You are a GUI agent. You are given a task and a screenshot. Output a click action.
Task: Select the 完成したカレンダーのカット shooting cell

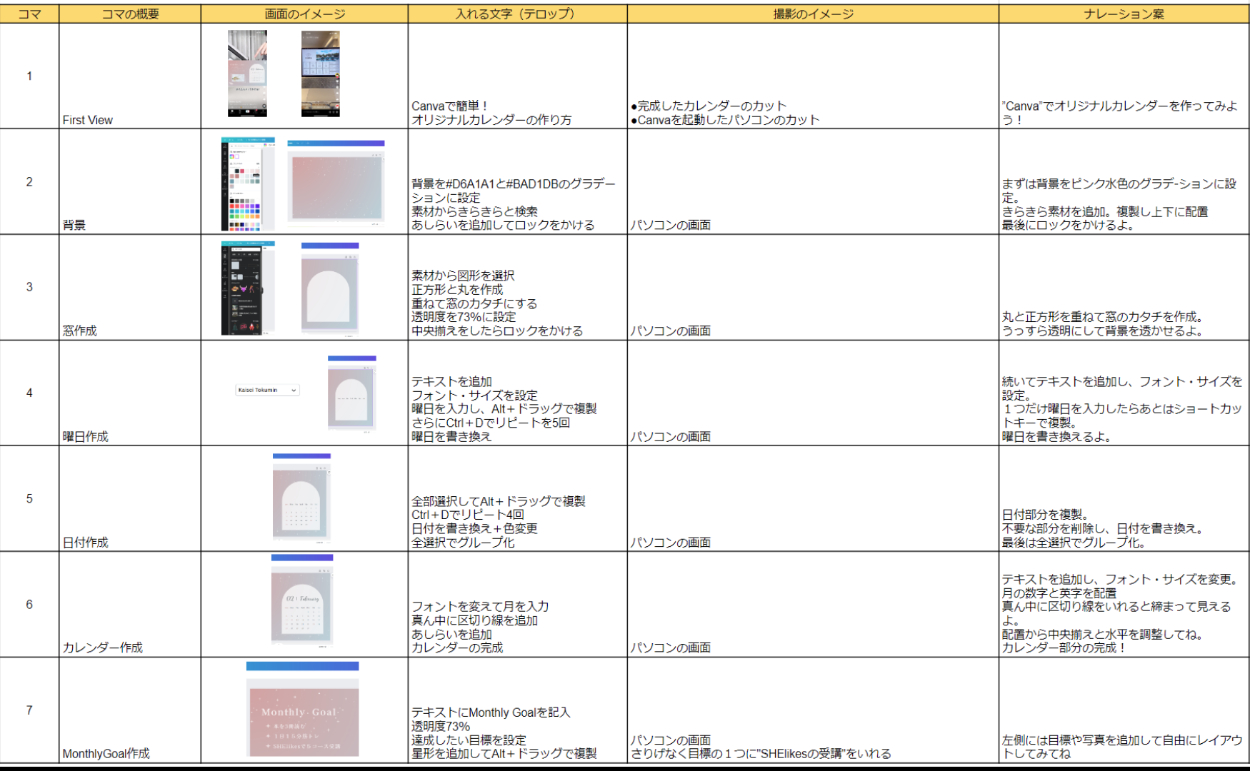[x=812, y=76]
